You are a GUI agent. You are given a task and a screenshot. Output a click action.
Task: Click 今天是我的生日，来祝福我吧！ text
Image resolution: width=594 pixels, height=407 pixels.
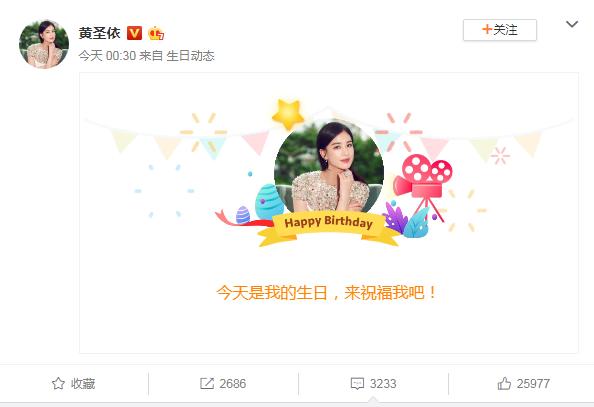[x=327, y=293]
